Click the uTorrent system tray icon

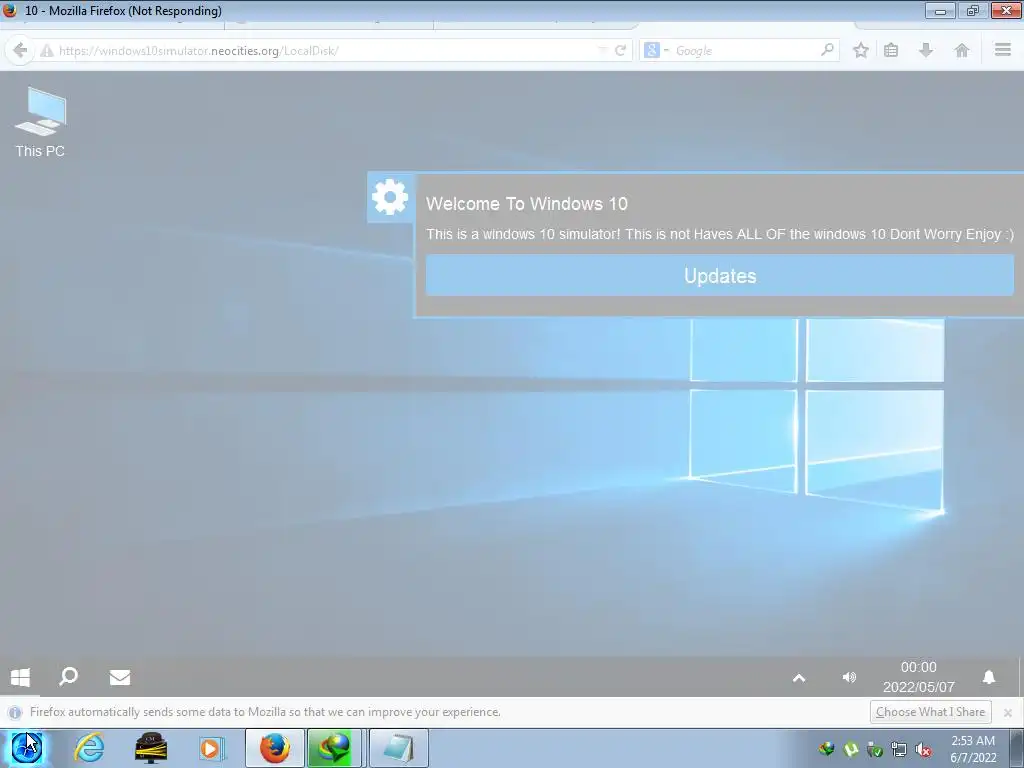851,749
